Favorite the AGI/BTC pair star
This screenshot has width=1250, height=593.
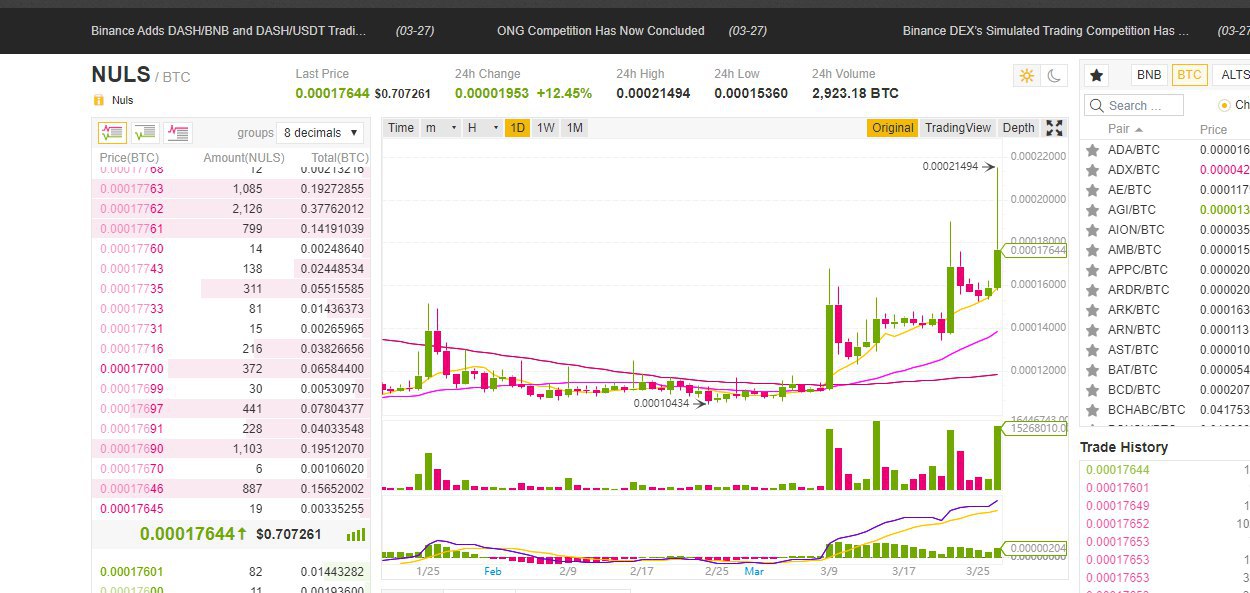1093,210
